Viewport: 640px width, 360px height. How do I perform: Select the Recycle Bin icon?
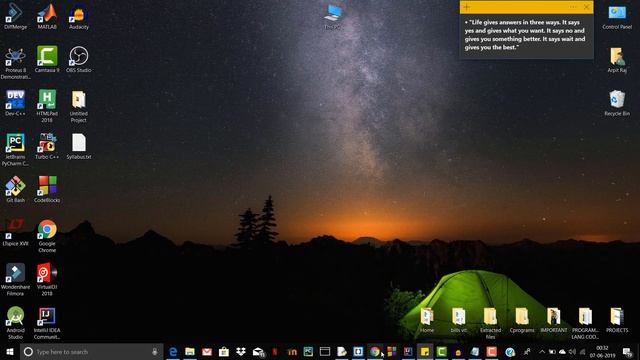(617, 103)
